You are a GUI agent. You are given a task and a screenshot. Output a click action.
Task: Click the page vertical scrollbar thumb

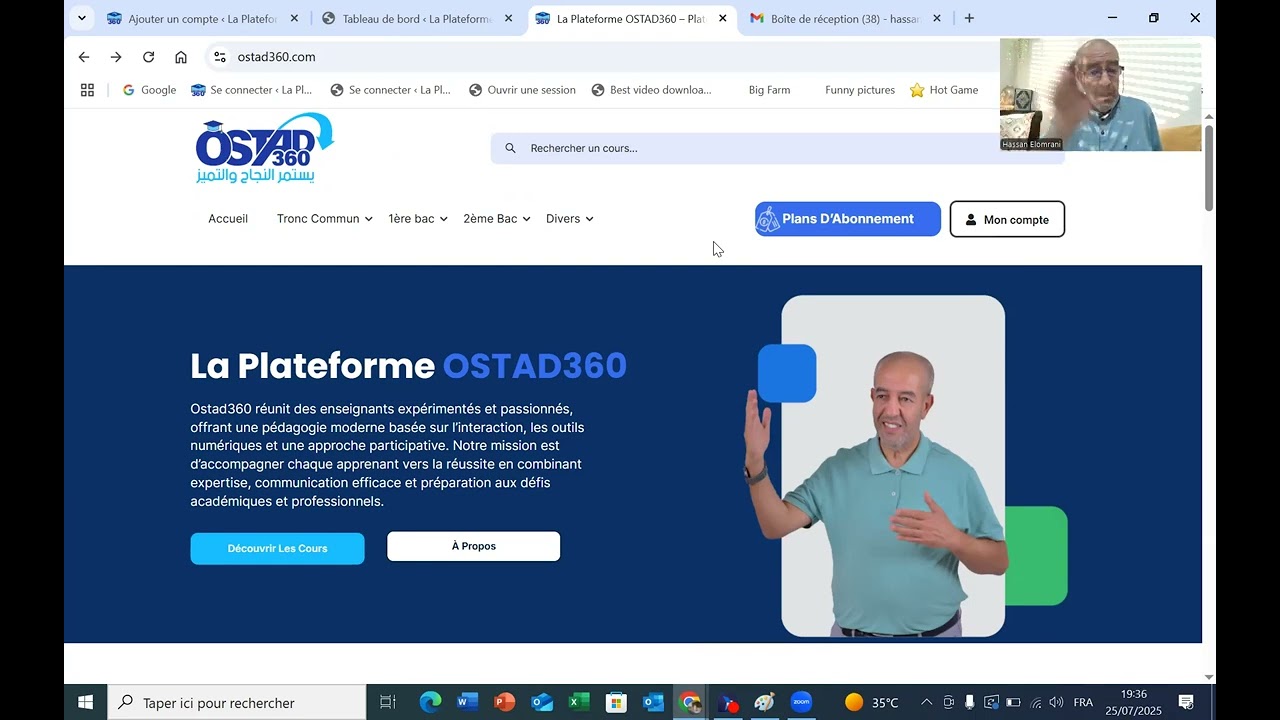point(1209,168)
